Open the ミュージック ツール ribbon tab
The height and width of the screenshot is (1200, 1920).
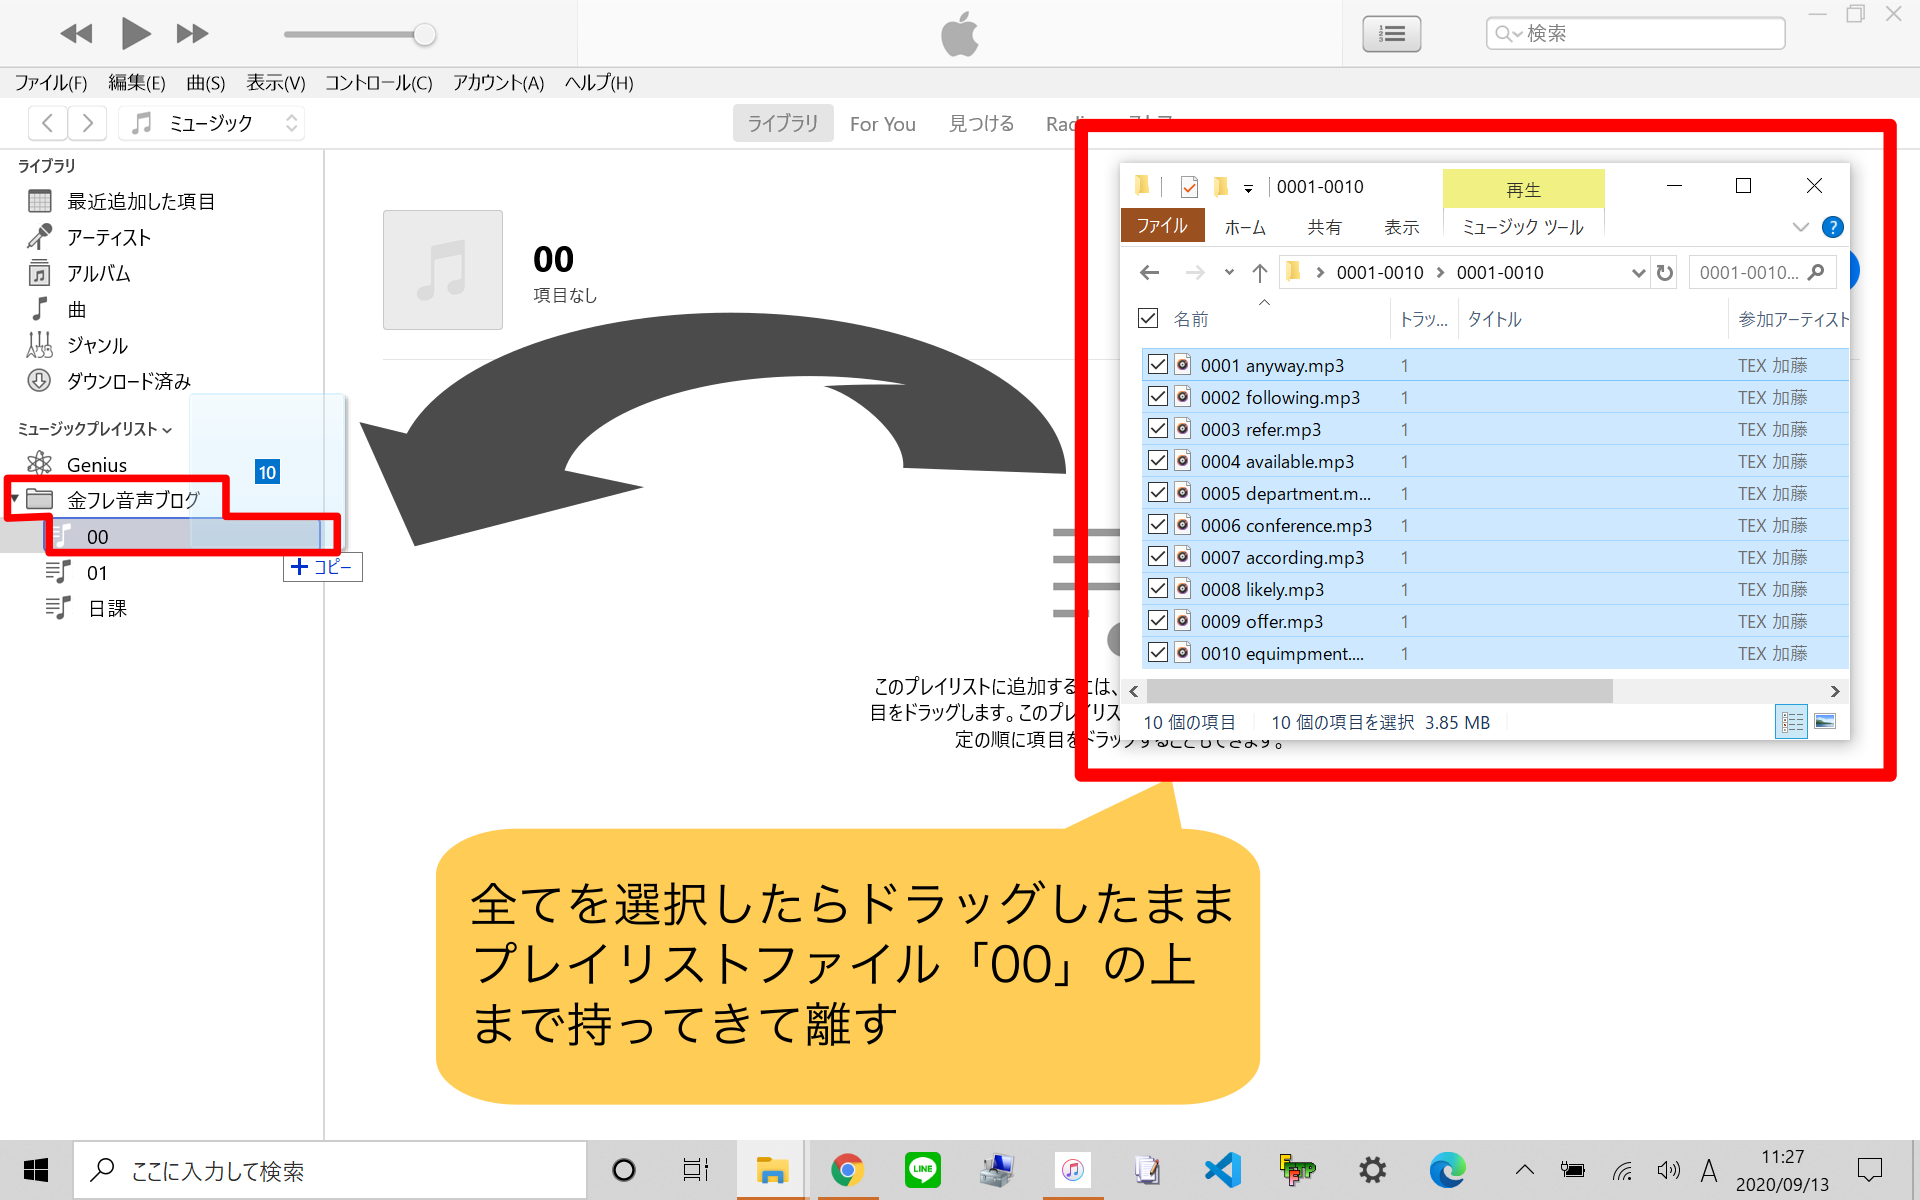click(x=1522, y=227)
